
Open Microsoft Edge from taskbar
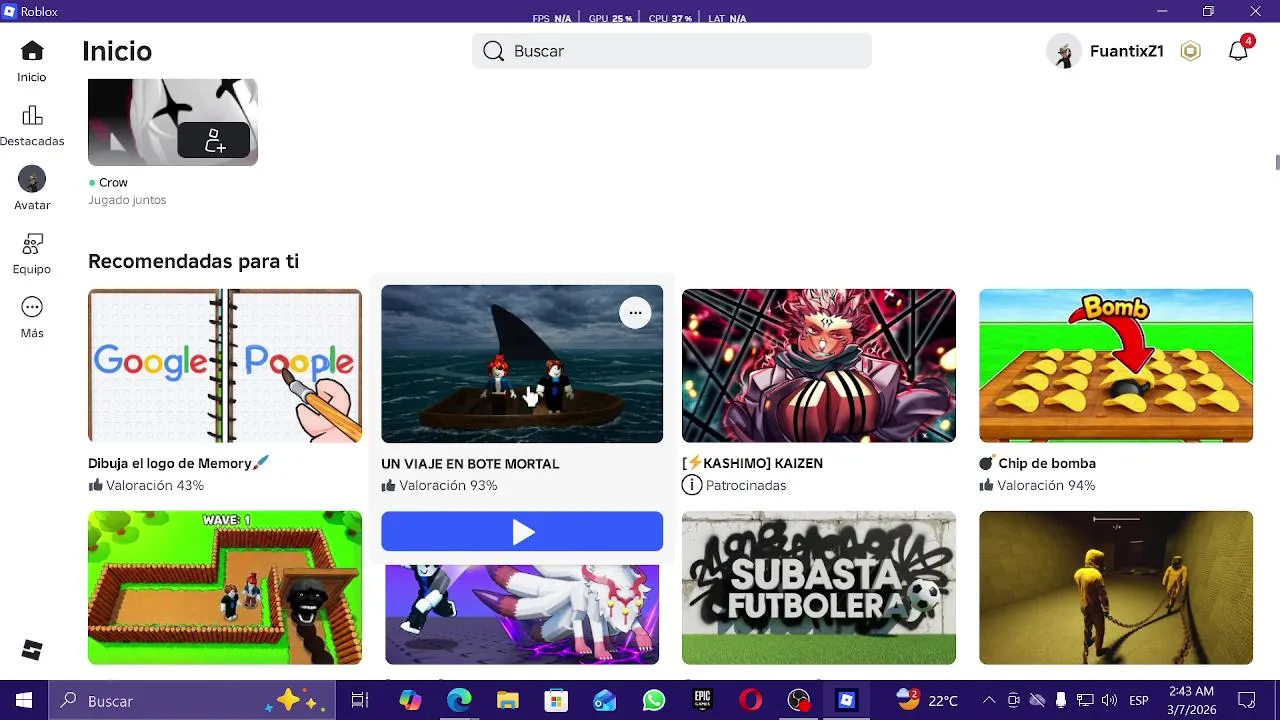coord(459,701)
